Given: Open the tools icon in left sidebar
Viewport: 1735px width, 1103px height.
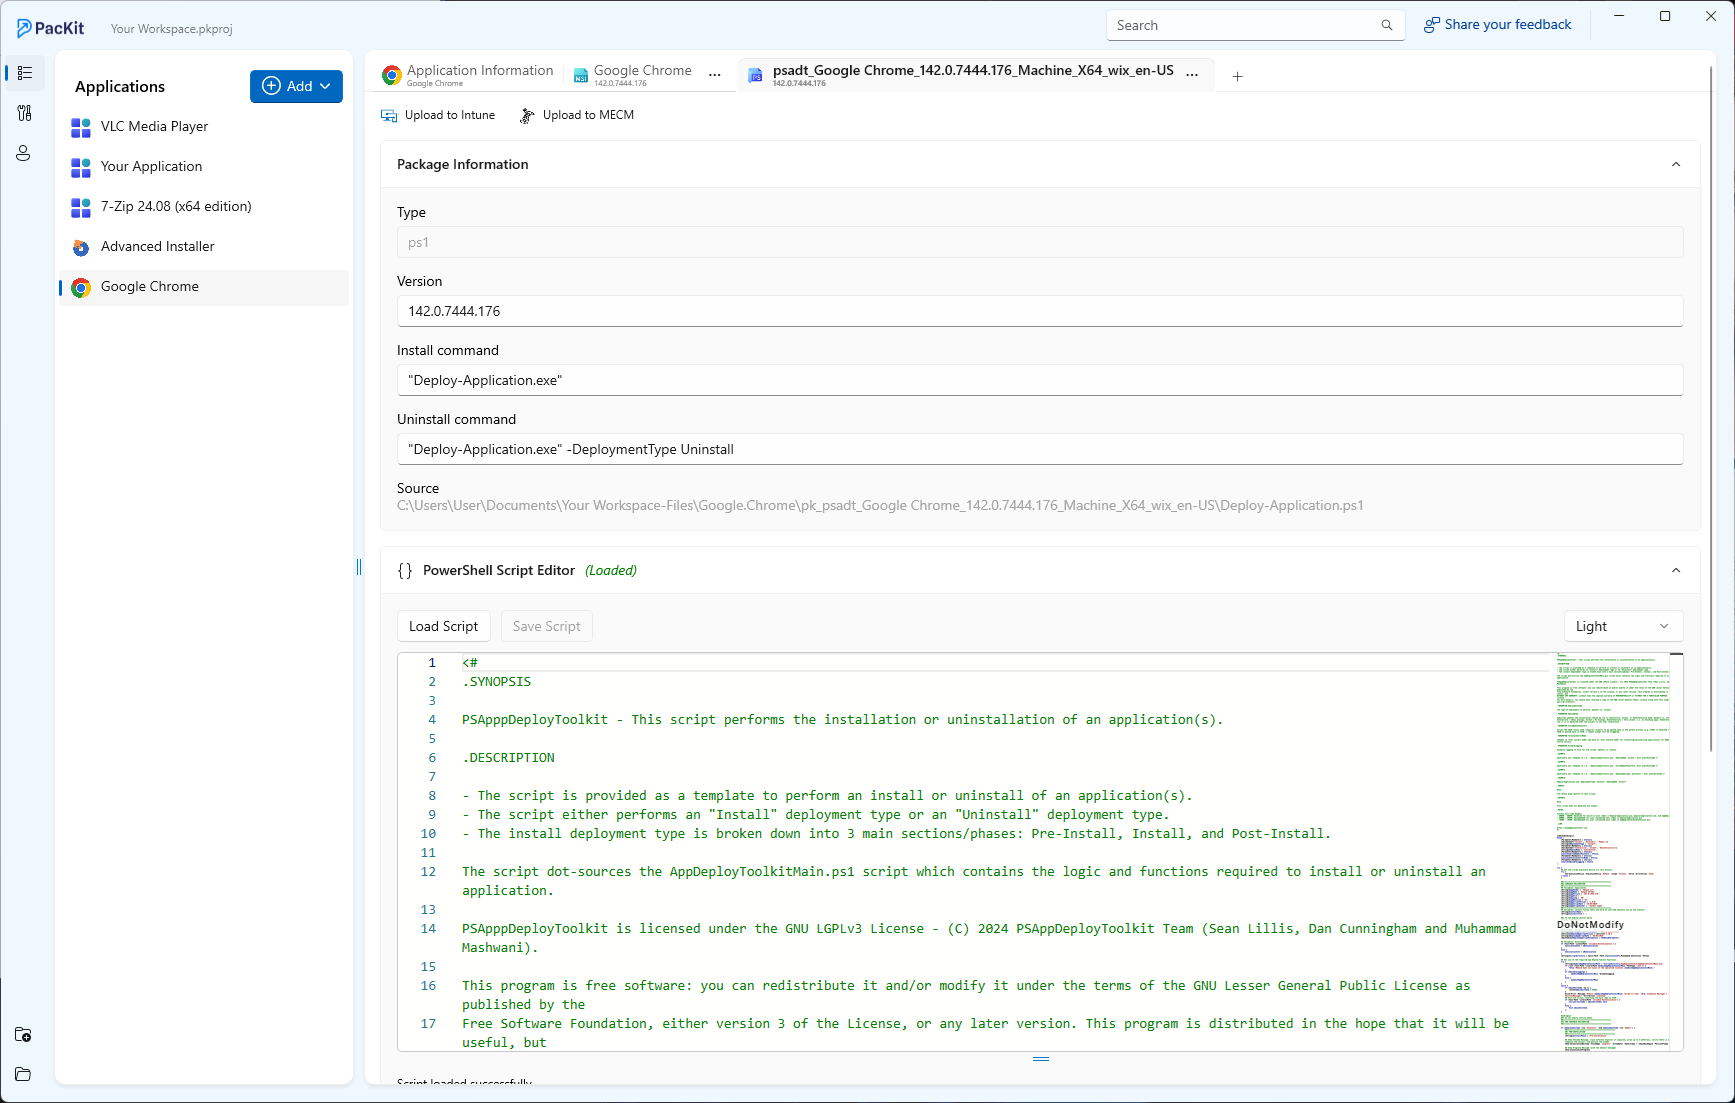Looking at the screenshot, I should 25,113.
